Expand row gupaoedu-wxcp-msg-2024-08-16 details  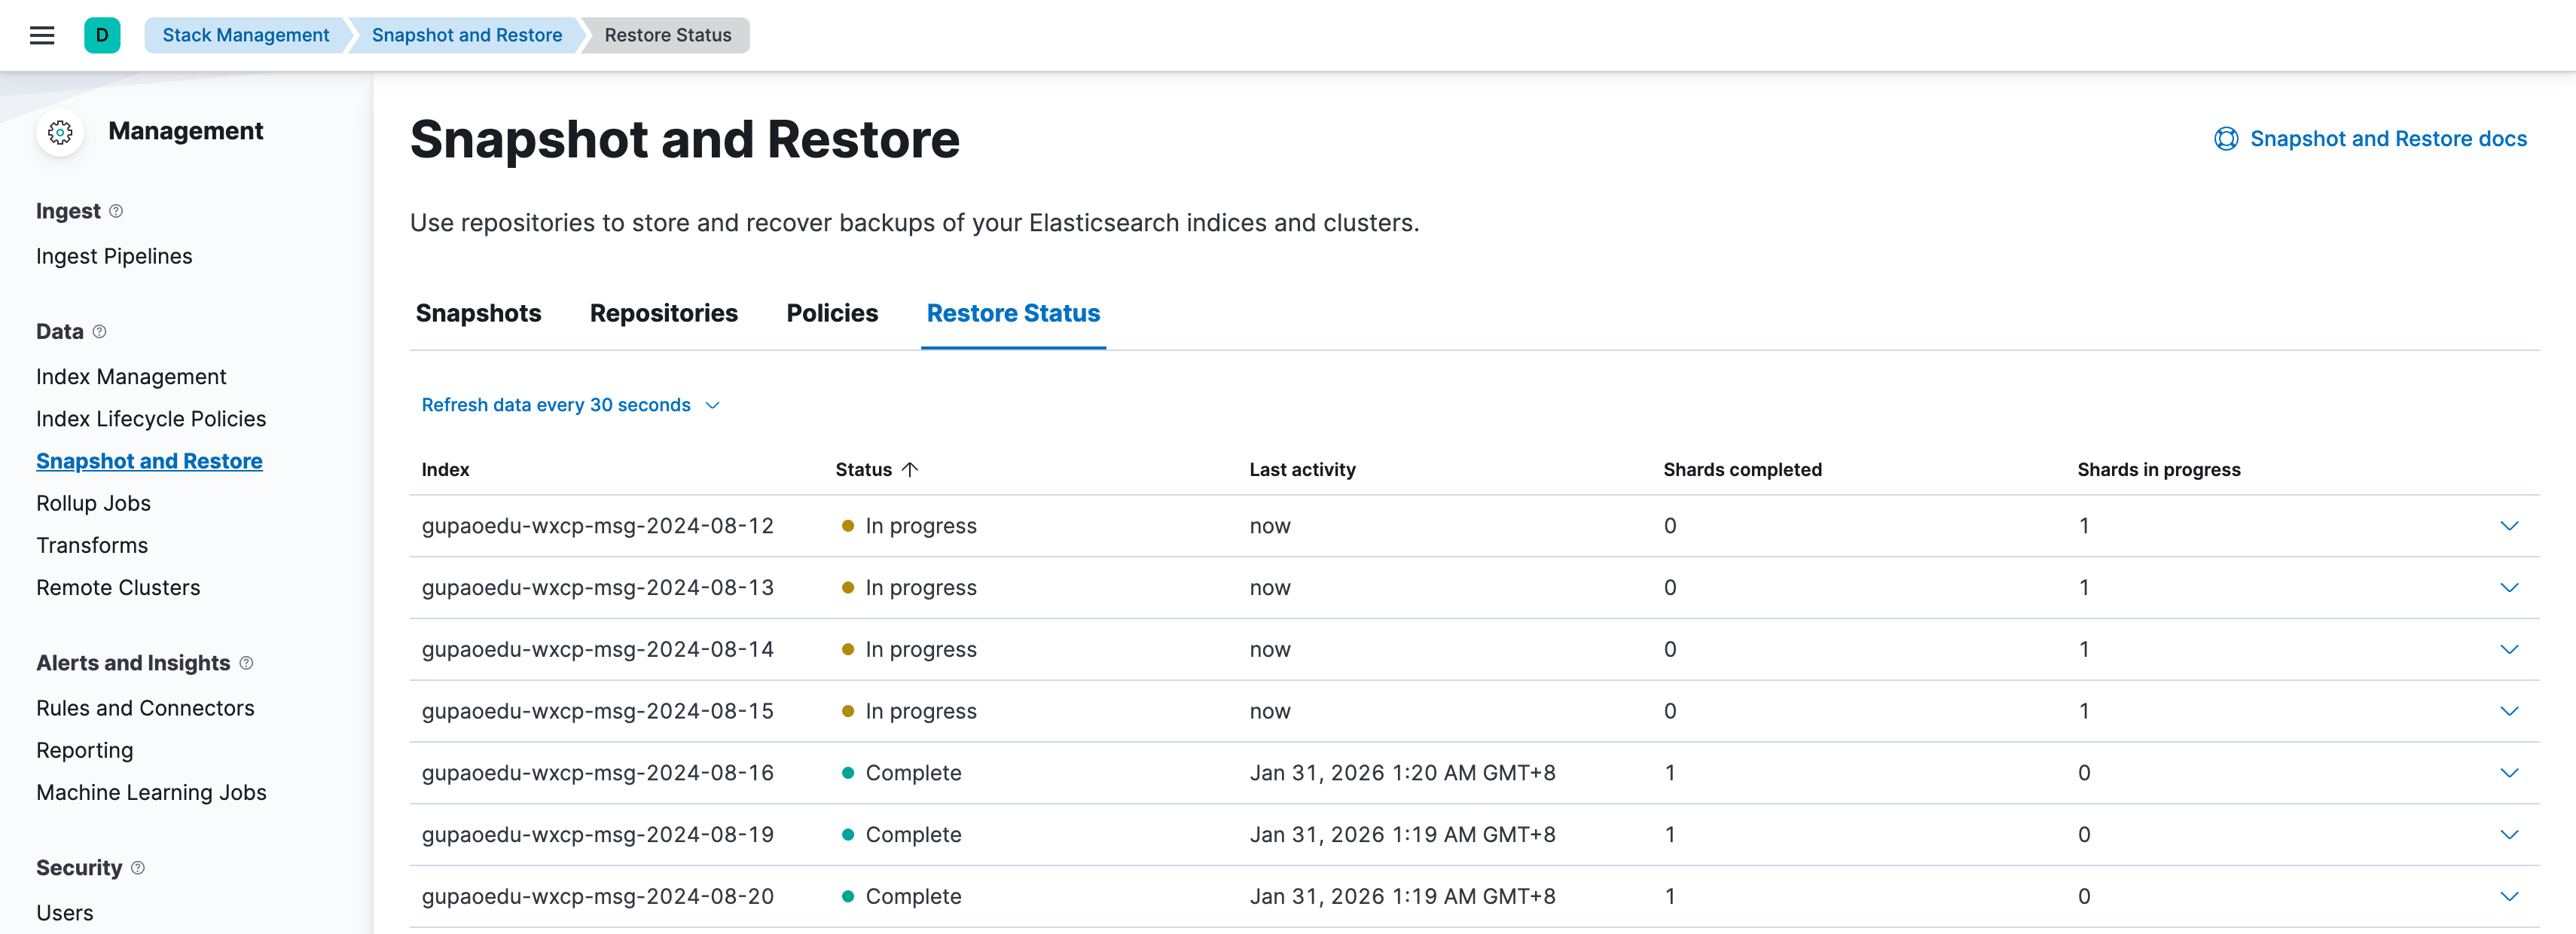[2508, 773]
